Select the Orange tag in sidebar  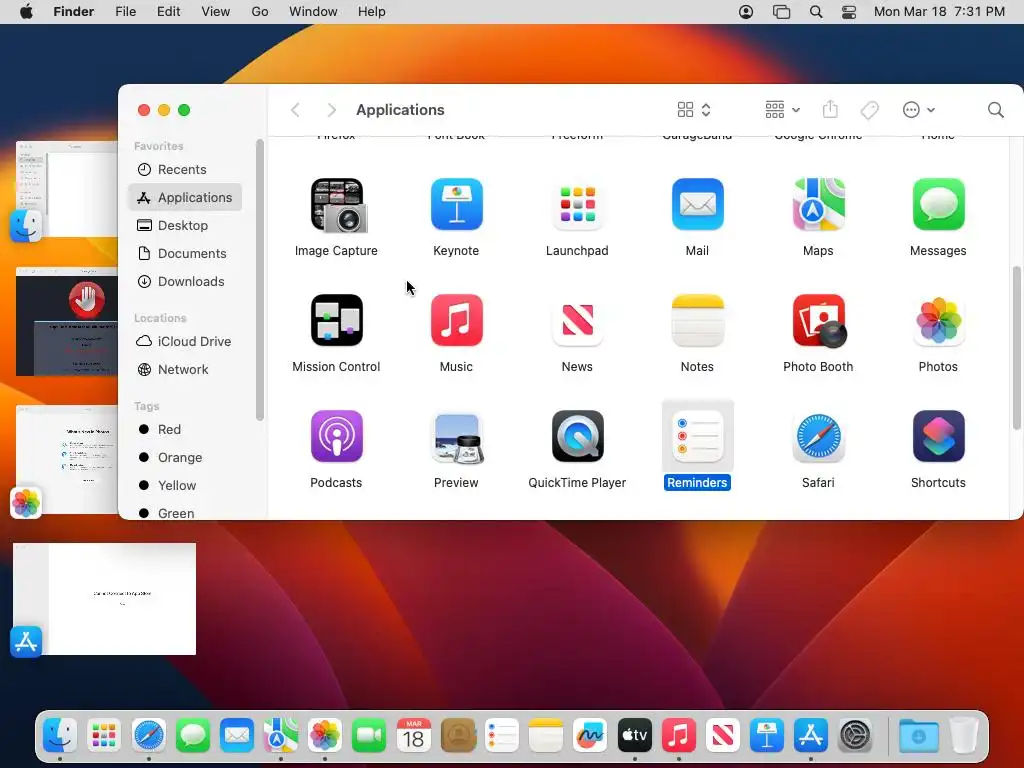click(185, 458)
